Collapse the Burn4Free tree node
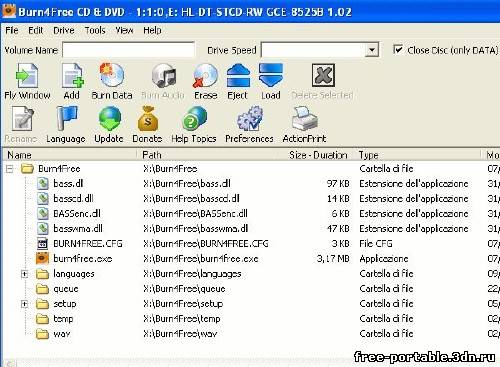 pyautogui.click(x=10, y=169)
